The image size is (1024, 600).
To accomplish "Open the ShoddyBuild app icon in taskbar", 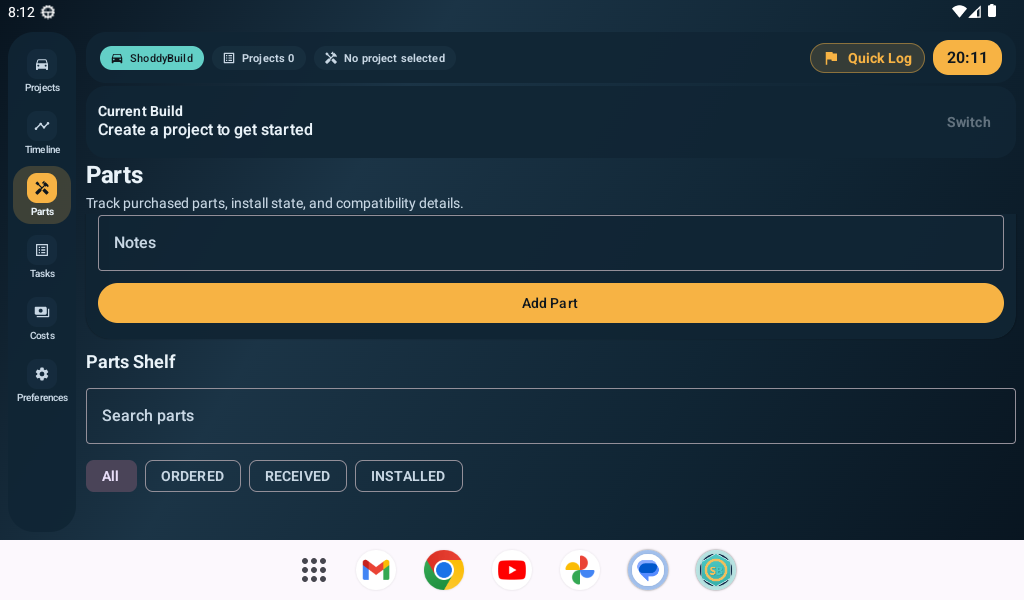I will [716, 570].
